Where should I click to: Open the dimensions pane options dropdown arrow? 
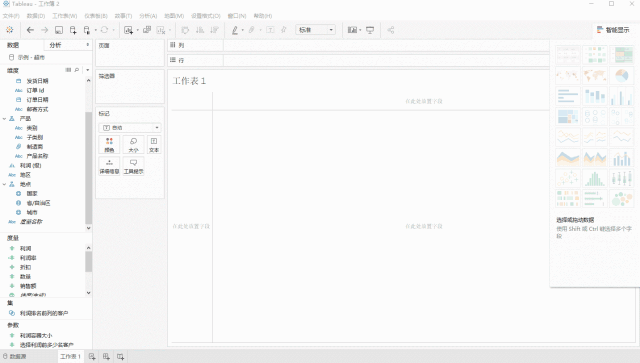point(87,70)
